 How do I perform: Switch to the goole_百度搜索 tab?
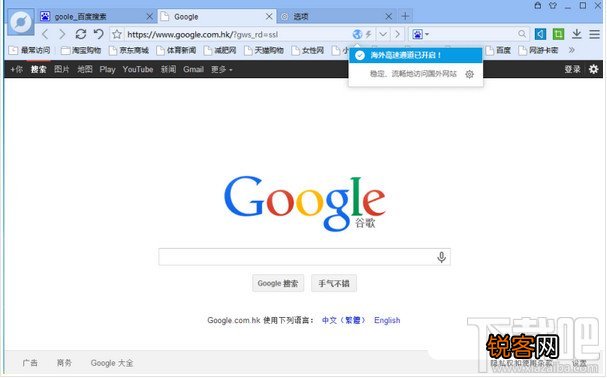(97, 16)
